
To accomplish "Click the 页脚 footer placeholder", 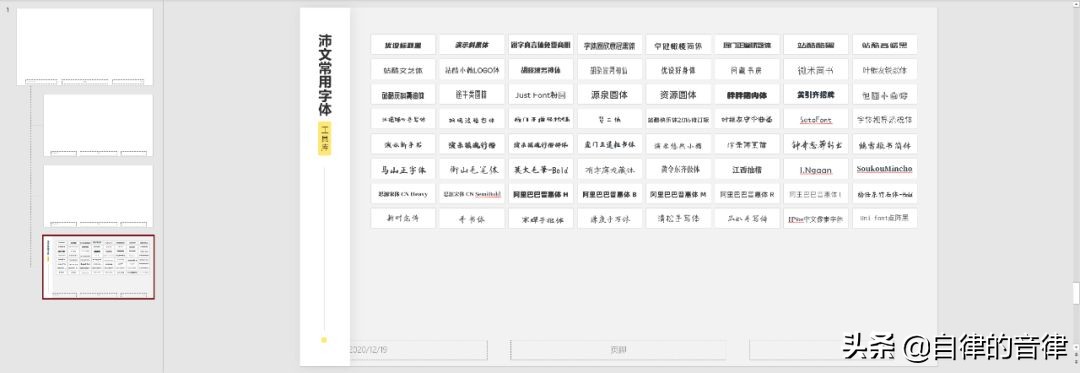I will point(618,350).
